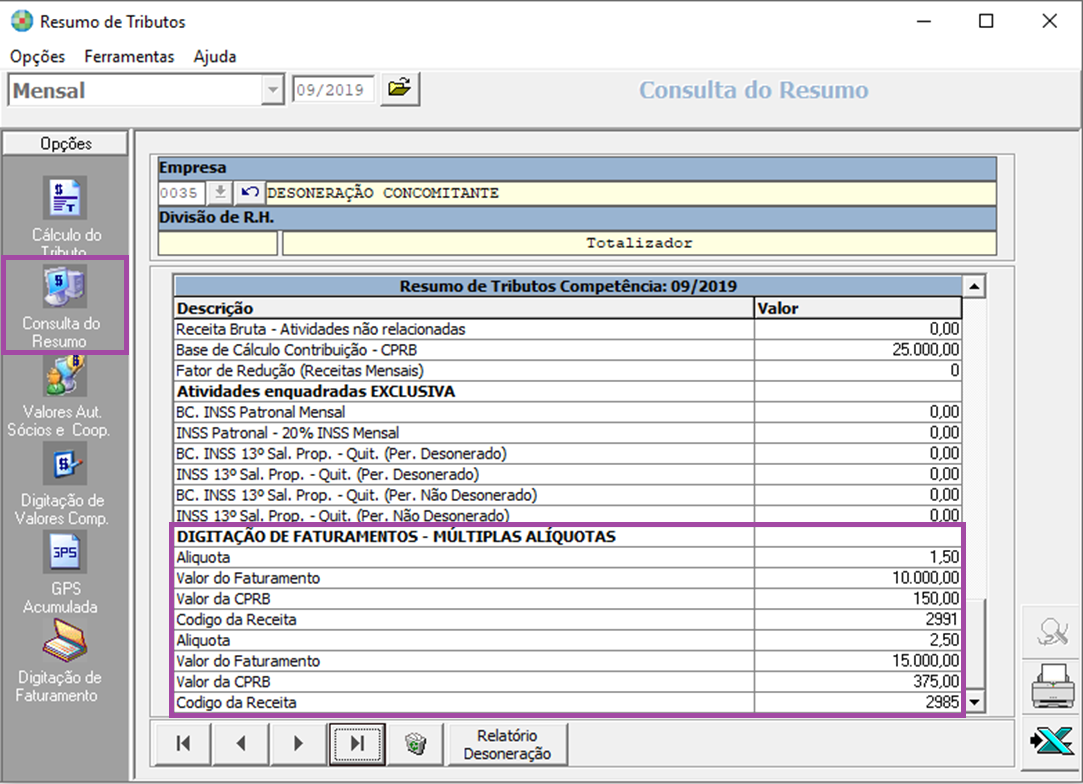Click the DESONERAÇÃO CONCOMITANTE company name field

tap(631, 193)
